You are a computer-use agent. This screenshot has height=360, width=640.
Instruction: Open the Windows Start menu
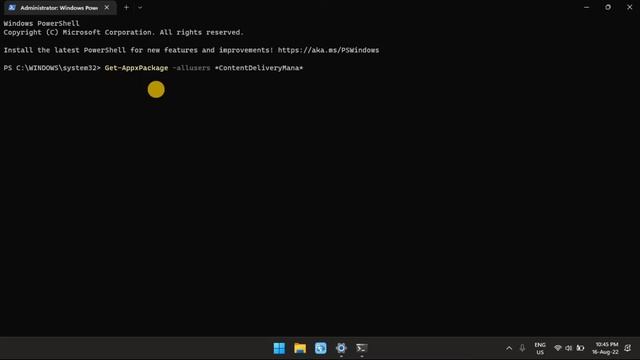[x=279, y=348]
